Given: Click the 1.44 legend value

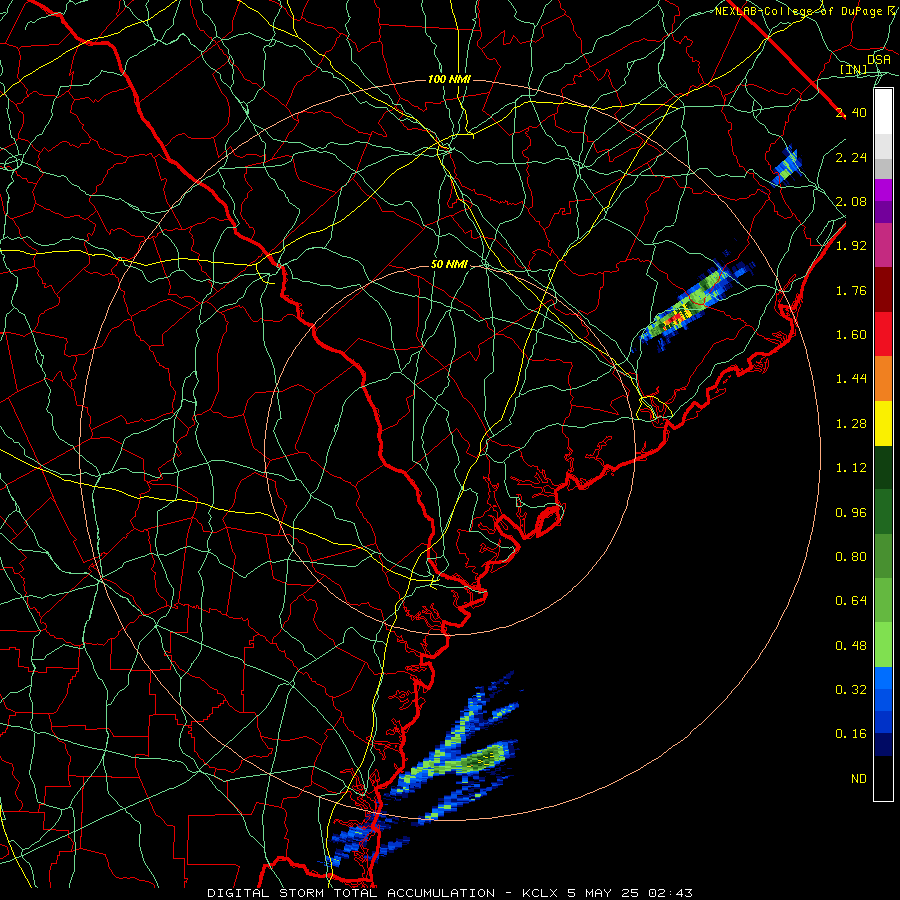Looking at the screenshot, I should pos(851,379).
